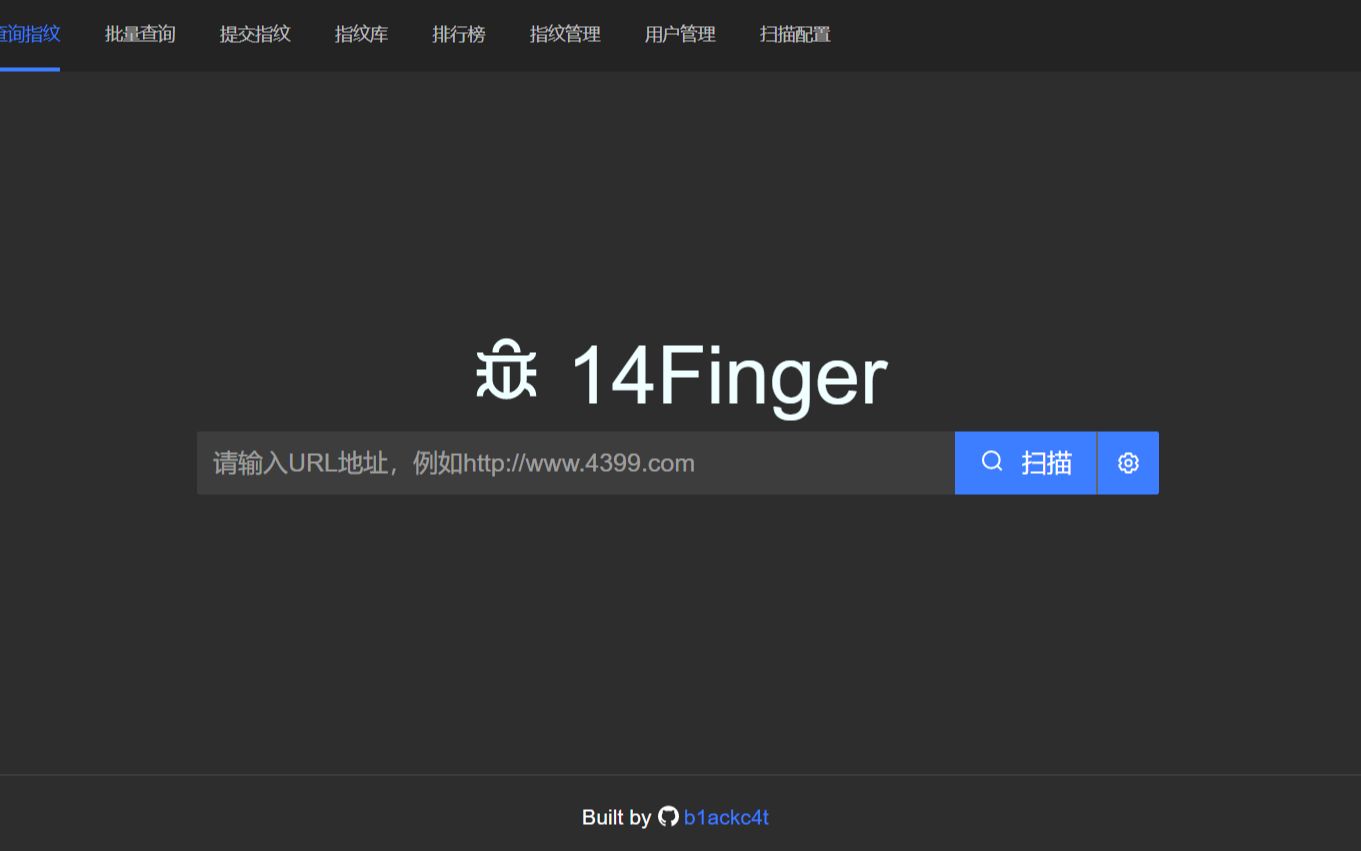
Task: Switch to the 批量查询 tab
Action: tap(140, 34)
